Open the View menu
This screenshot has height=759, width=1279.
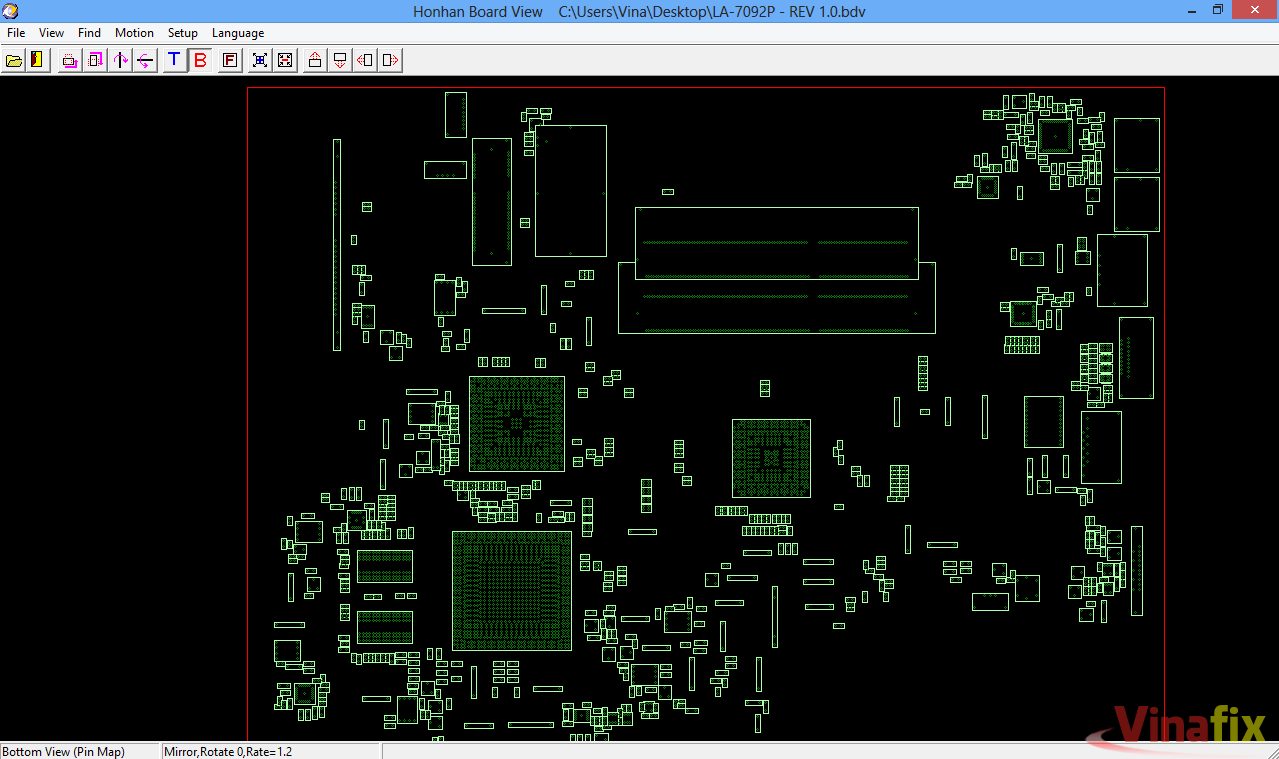click(x=52, y=33)
